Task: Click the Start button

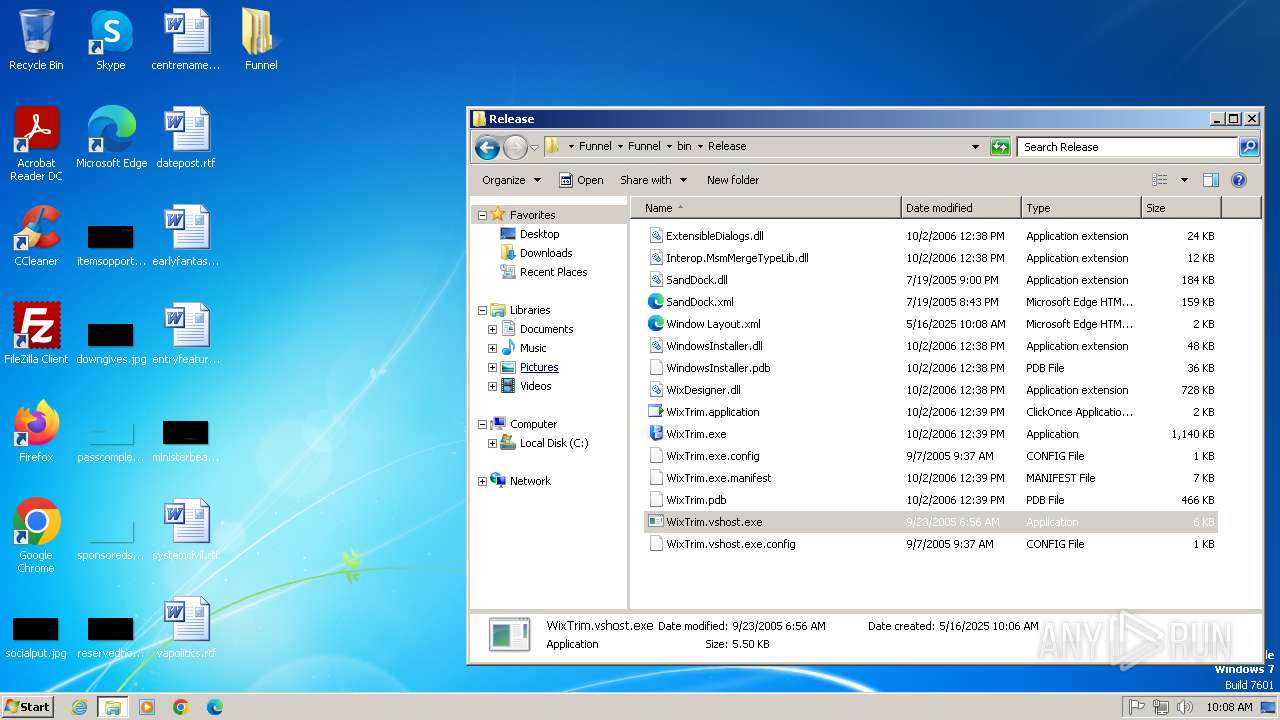Action: point(27,707)
